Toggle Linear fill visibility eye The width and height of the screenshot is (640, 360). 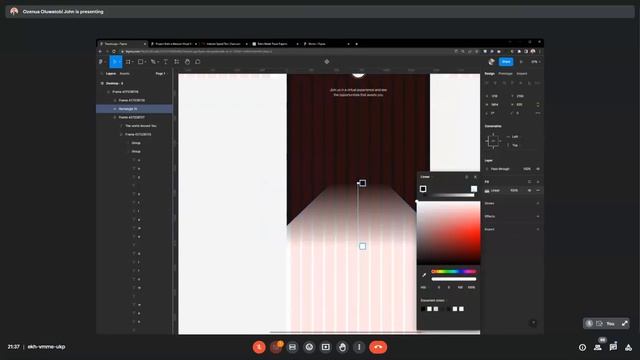[x=529, y=191]
